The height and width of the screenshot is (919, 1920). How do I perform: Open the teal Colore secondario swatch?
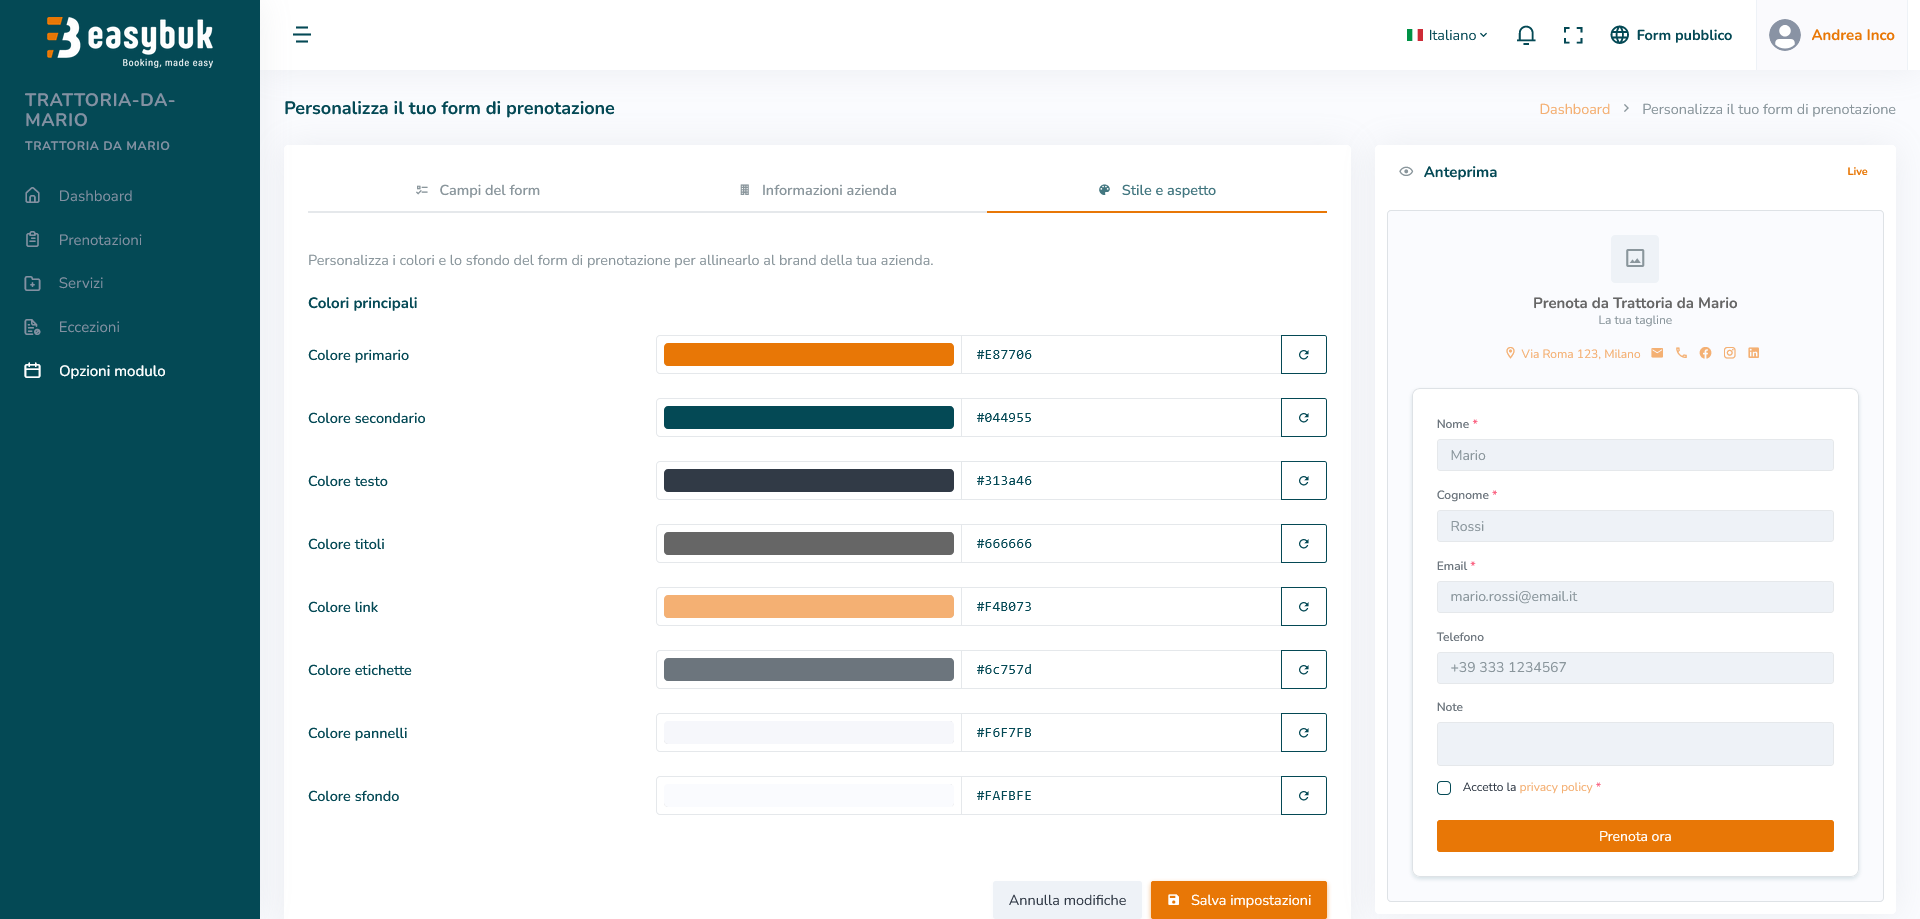click(x=809, y=418)
